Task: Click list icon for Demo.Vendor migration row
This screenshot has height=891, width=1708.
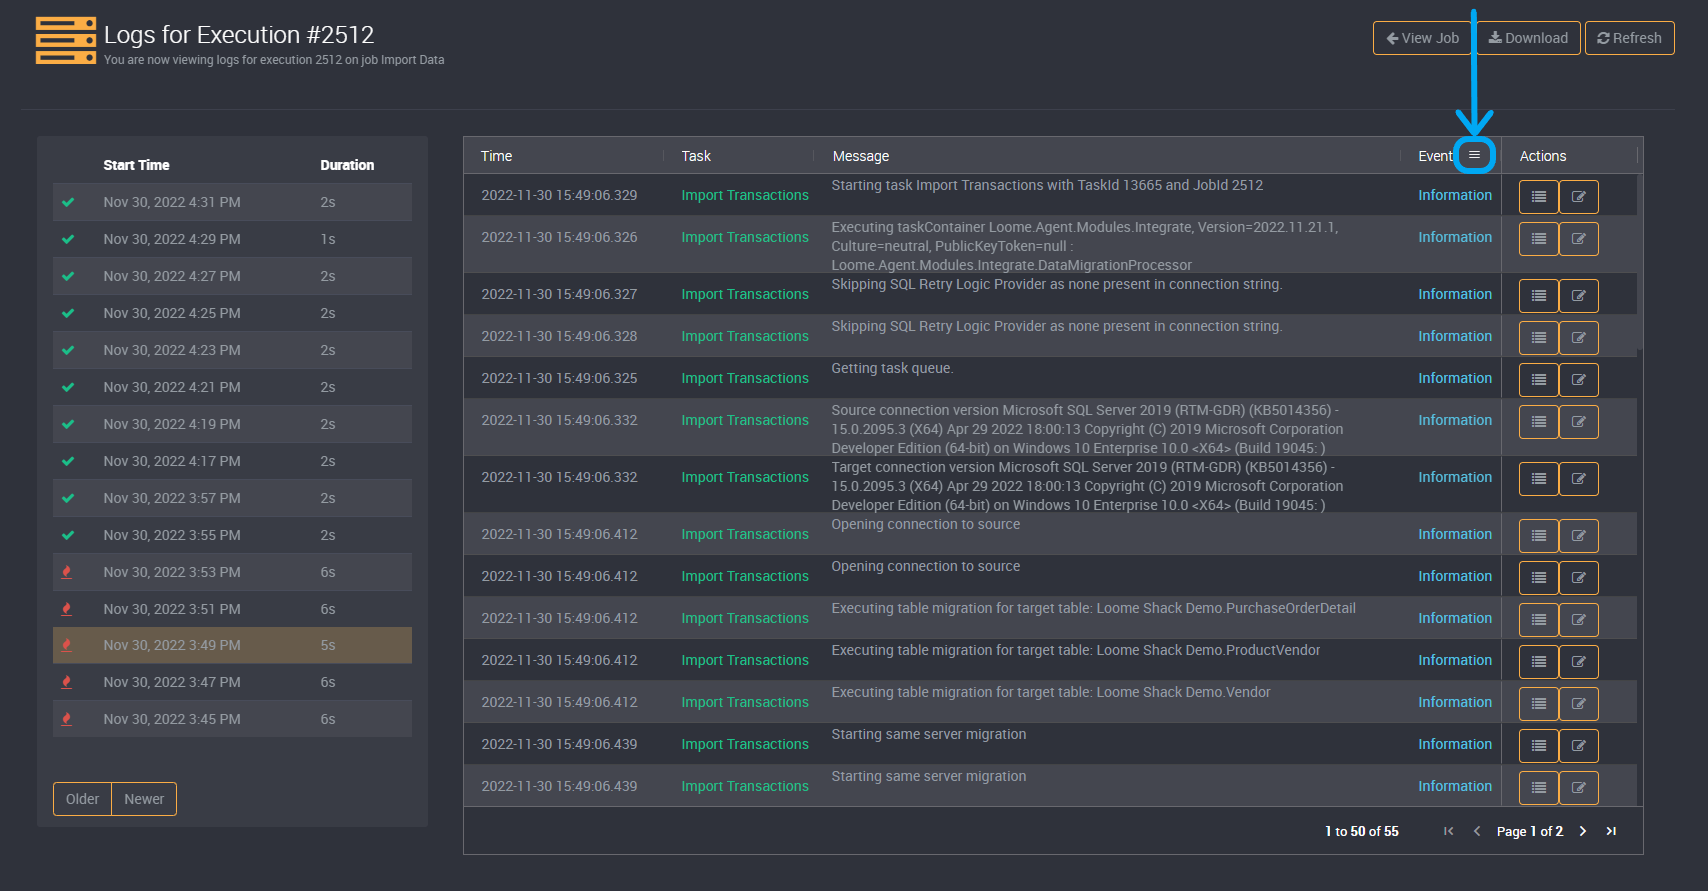Action: [1538, 704]
